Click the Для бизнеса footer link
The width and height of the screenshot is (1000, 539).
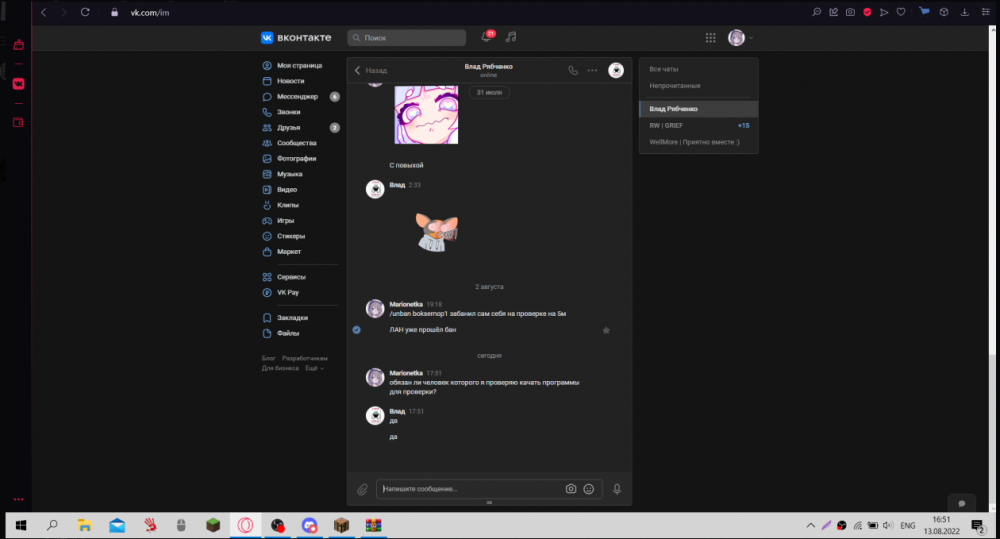[x=280, y=368]
